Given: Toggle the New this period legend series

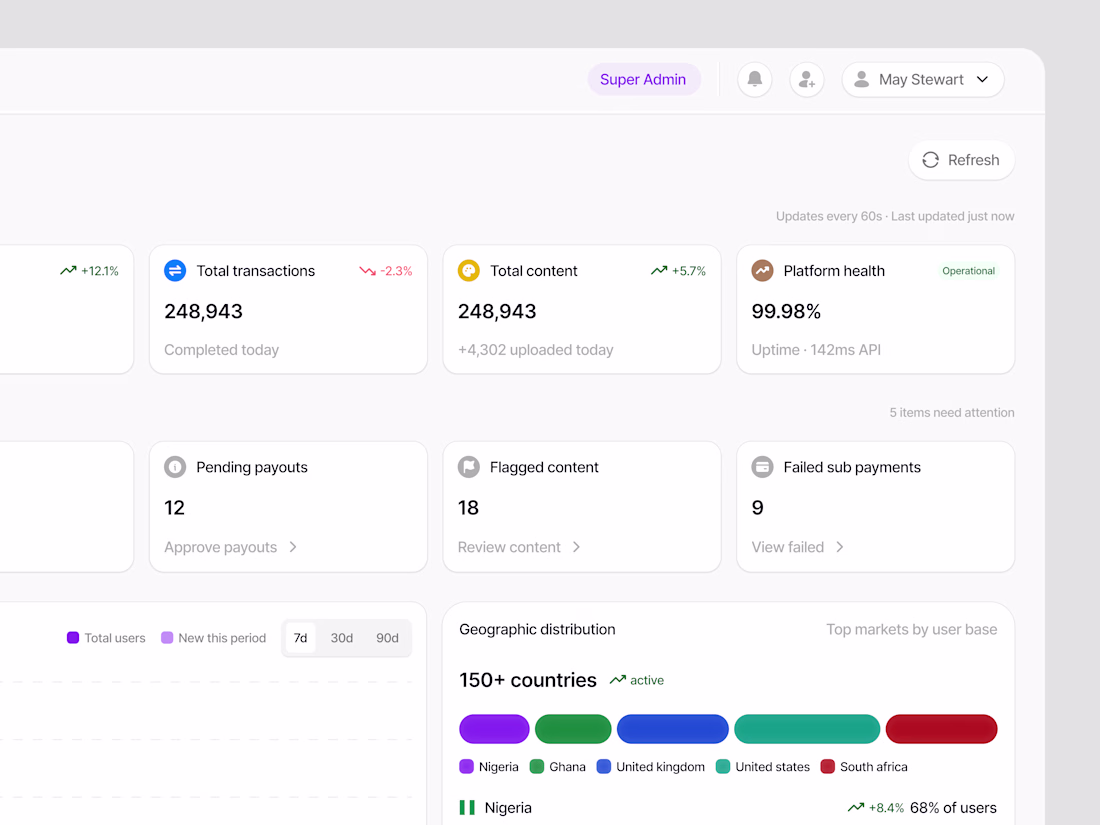Looking at the screenshot, I should coord(214,638).
